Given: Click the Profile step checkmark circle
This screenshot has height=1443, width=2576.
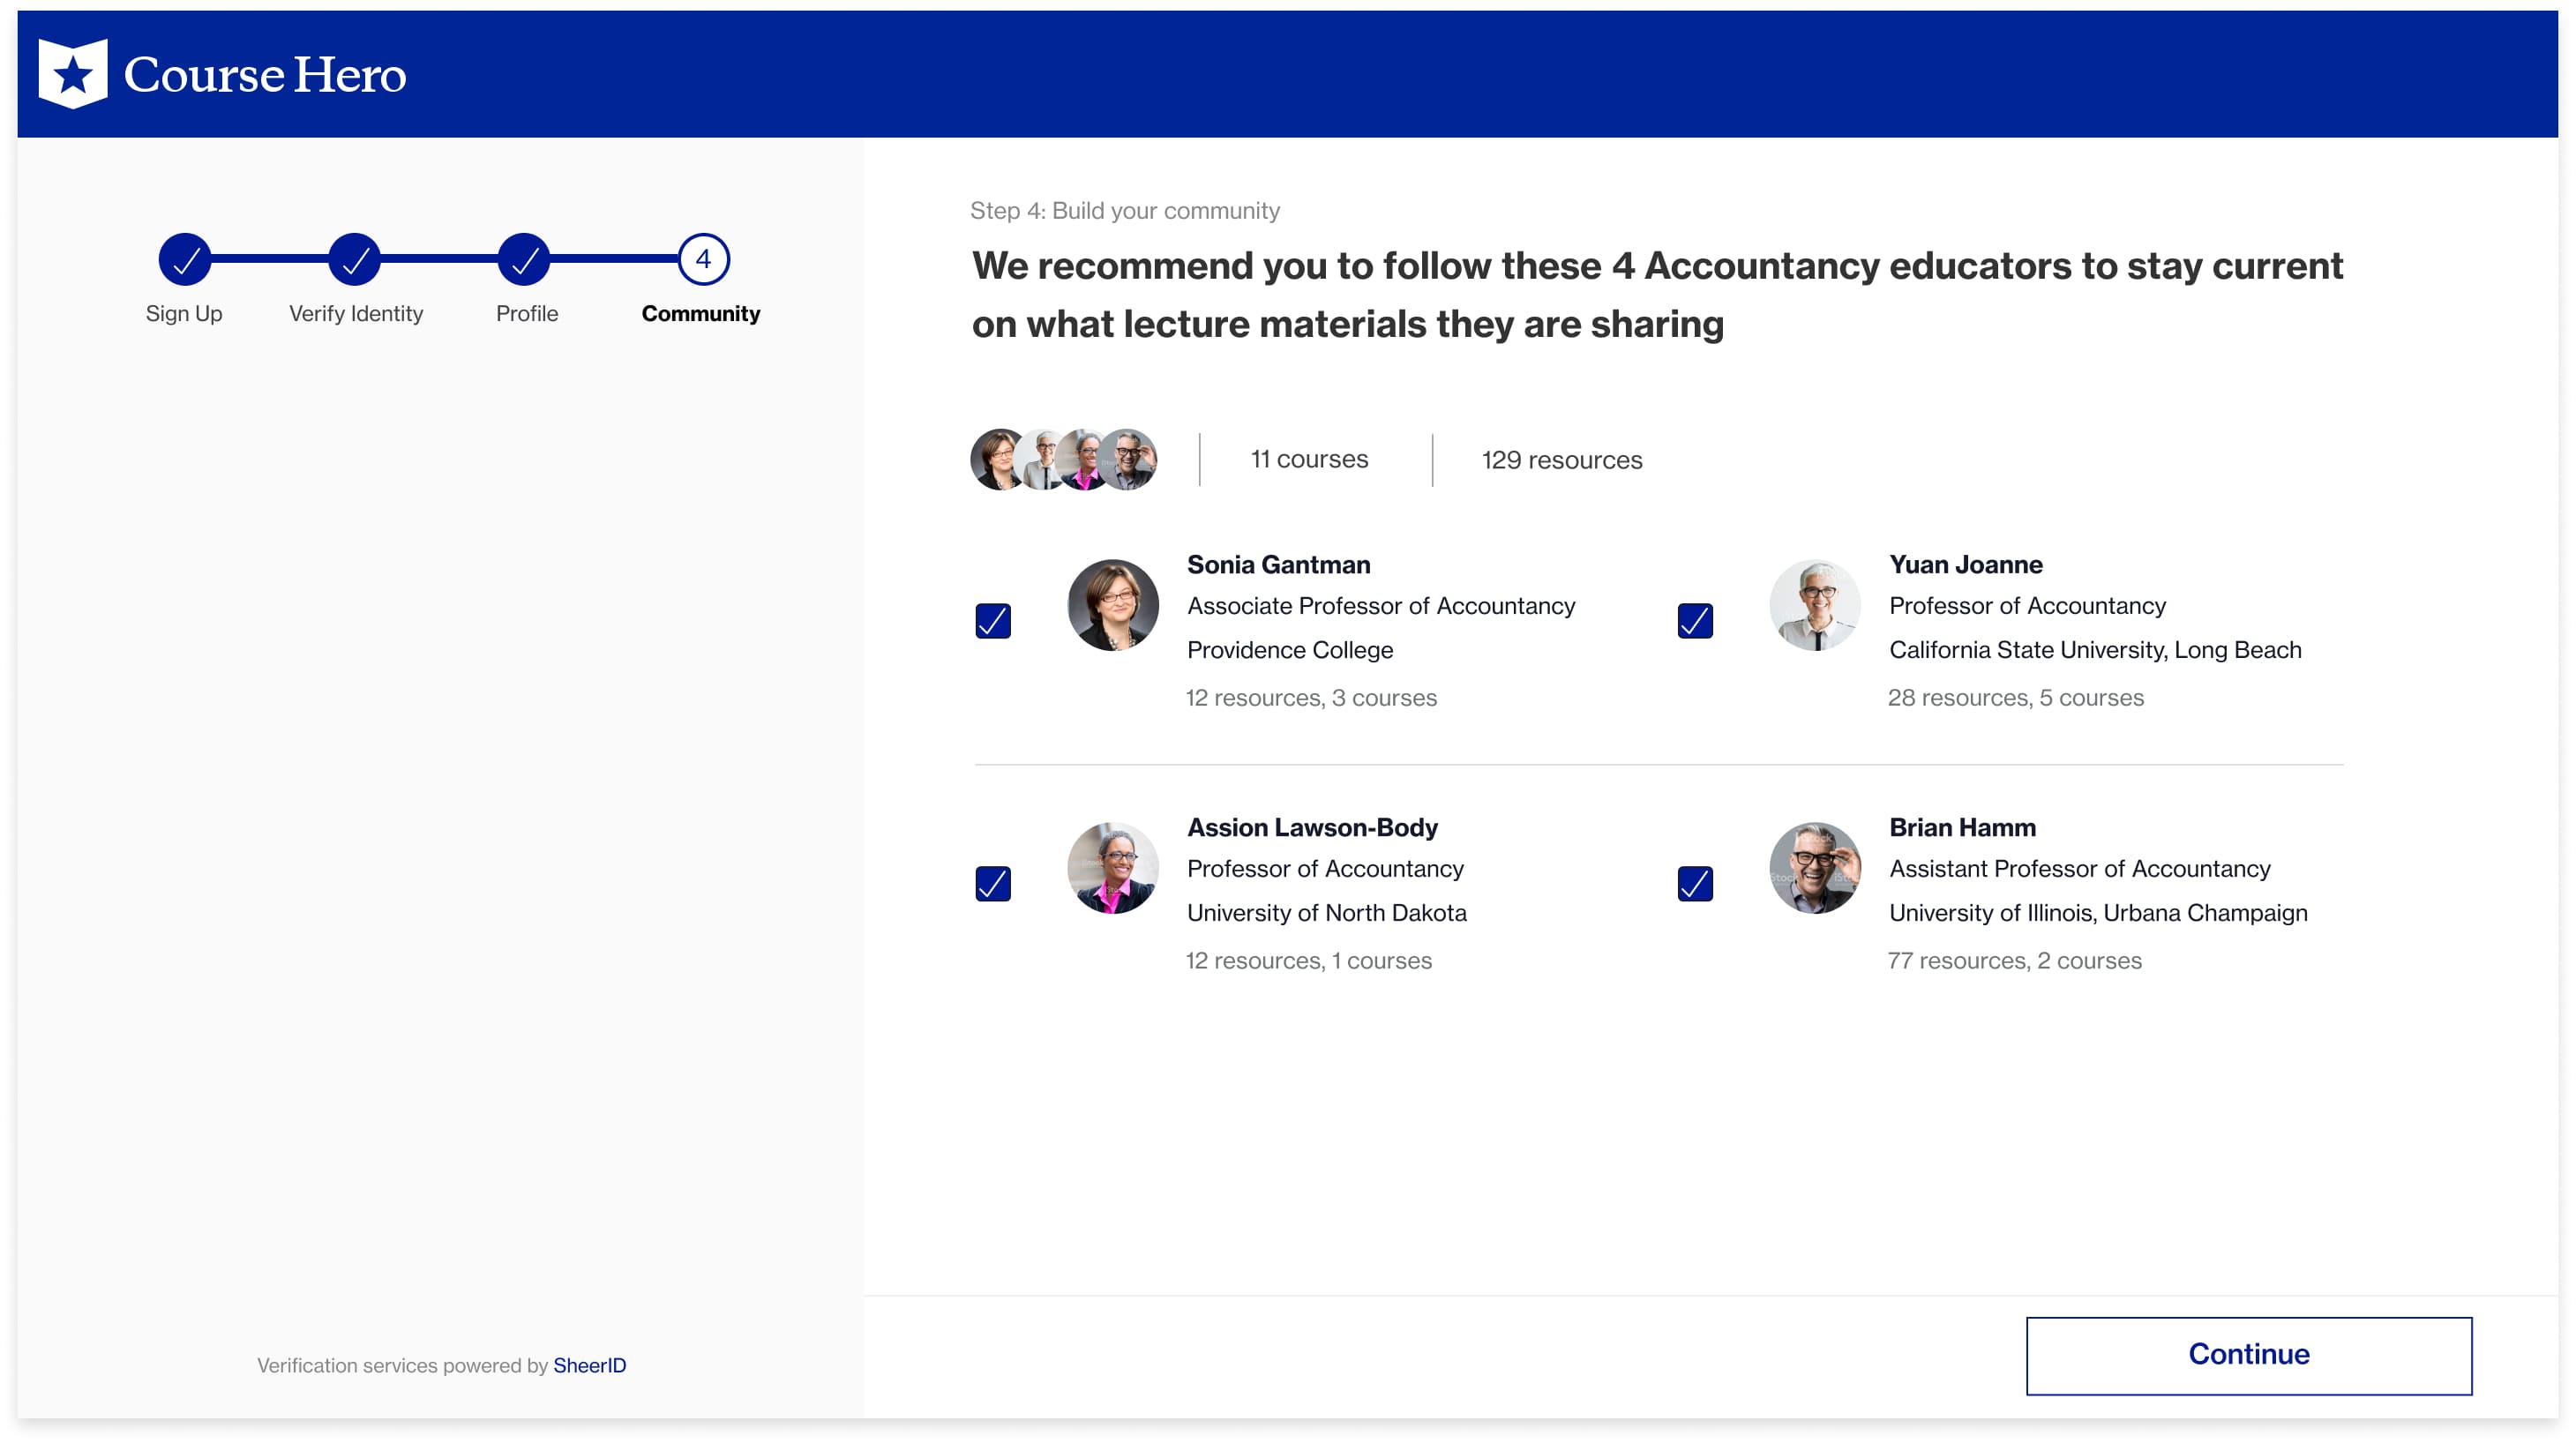Looking at the screenshot, I should click(524, 260).
